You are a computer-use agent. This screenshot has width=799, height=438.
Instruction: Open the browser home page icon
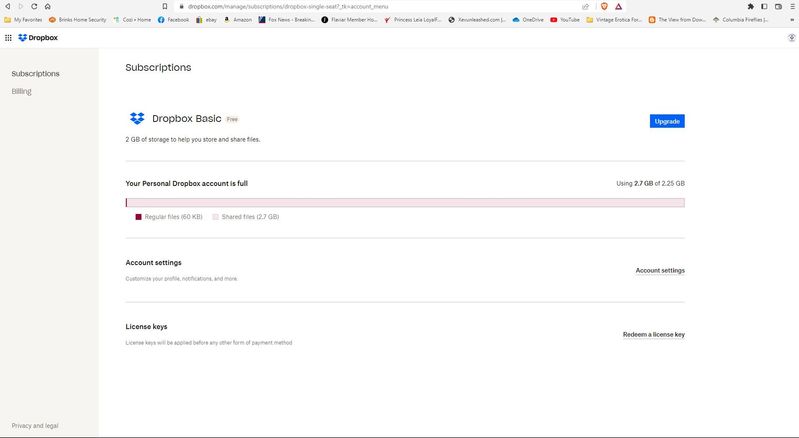pos(47,7)
